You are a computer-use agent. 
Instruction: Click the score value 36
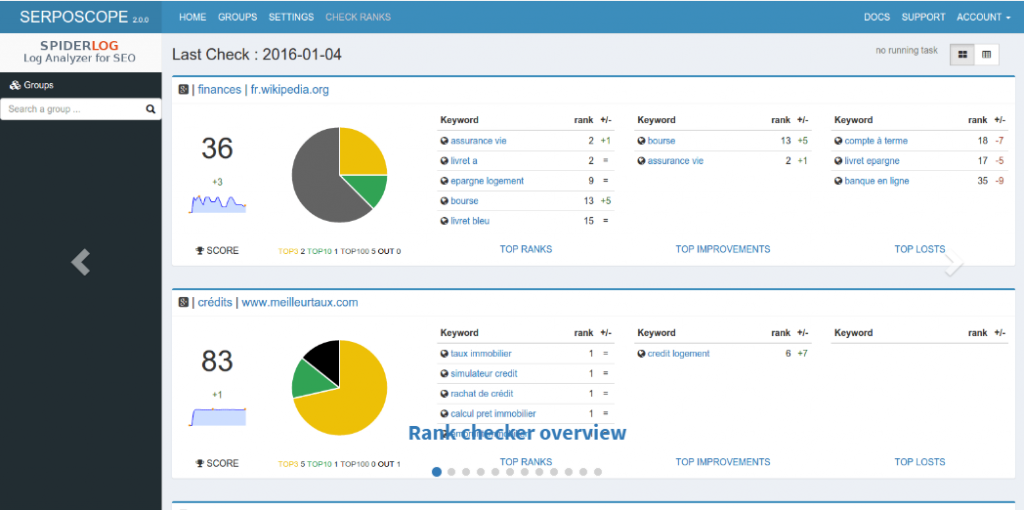[x=217, y=148]
